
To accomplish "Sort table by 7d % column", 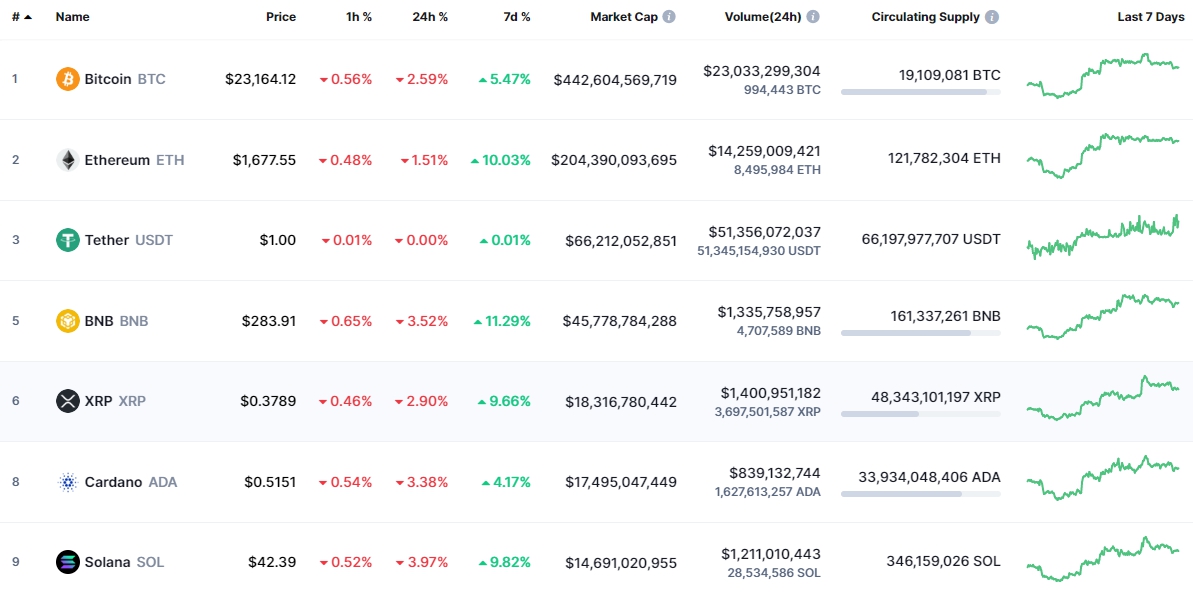I will (517, 17).
